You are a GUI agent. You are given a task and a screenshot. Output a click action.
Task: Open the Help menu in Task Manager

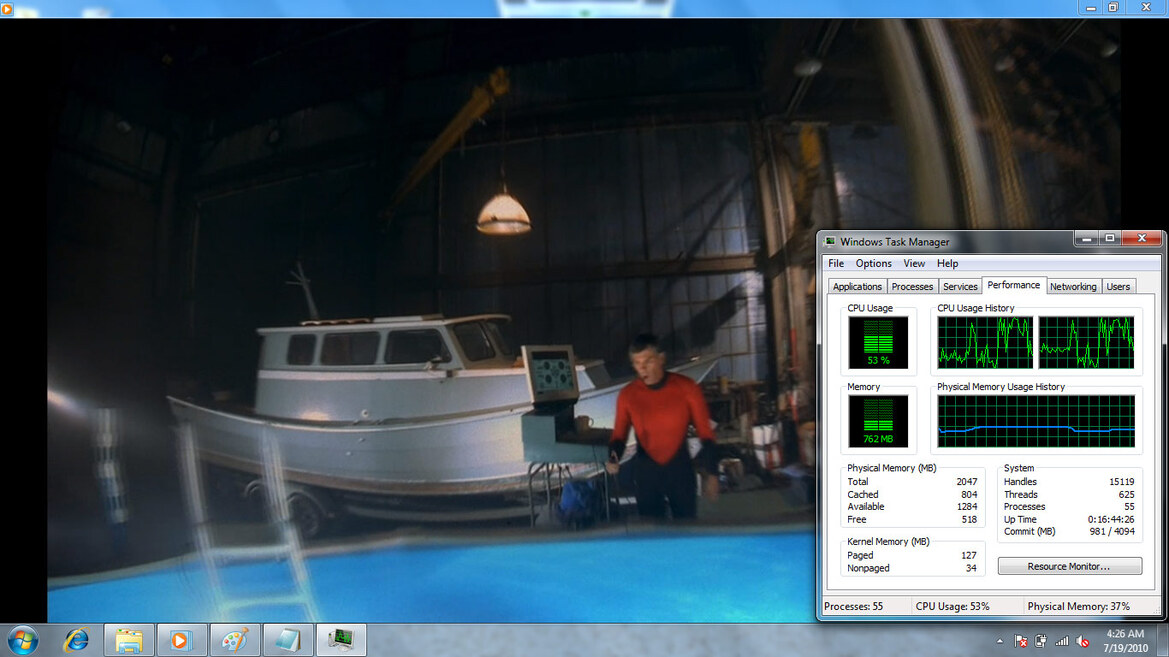(948, 263)
